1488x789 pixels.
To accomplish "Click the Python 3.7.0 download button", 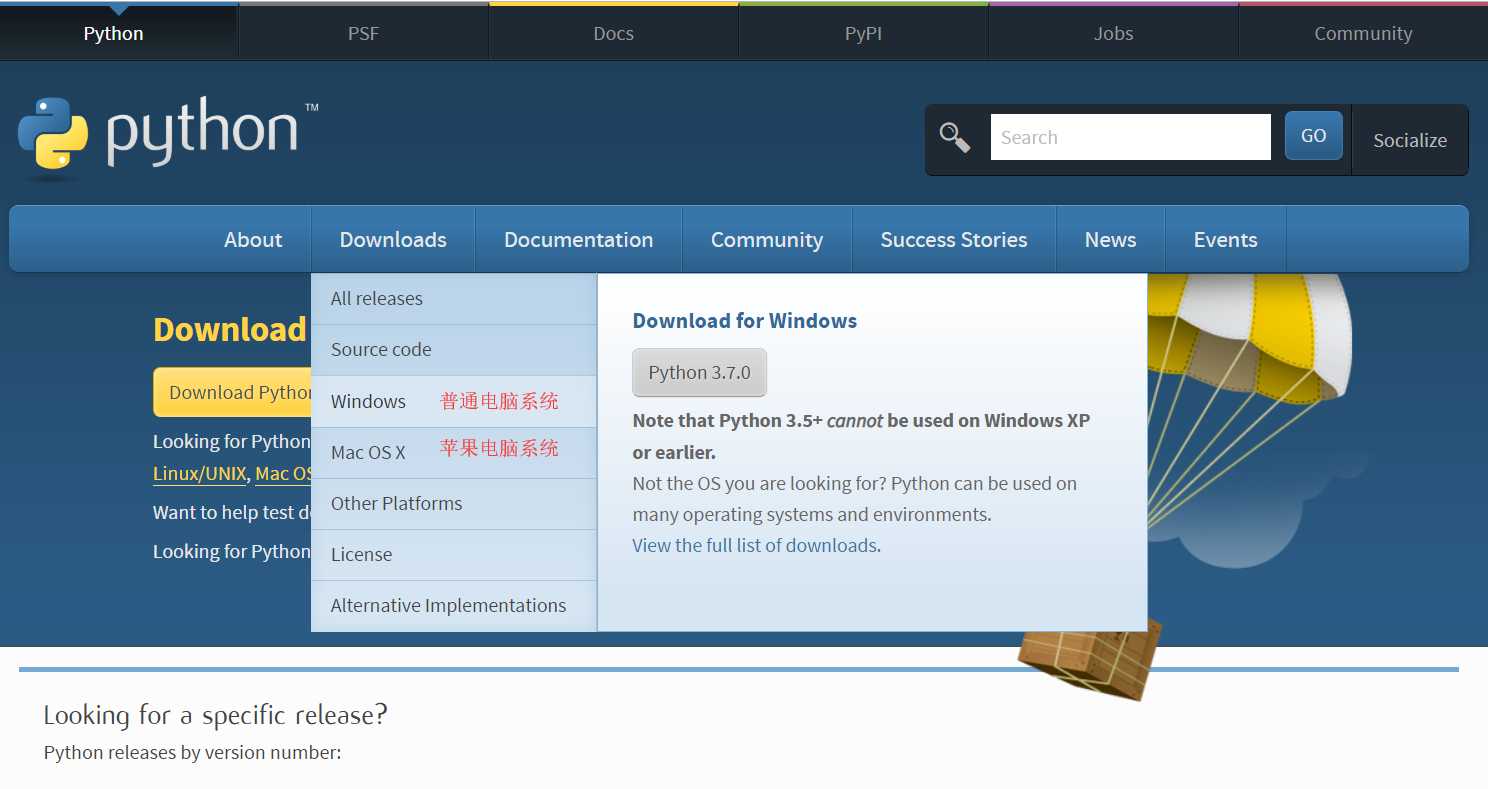I will (x=699, y=372).
